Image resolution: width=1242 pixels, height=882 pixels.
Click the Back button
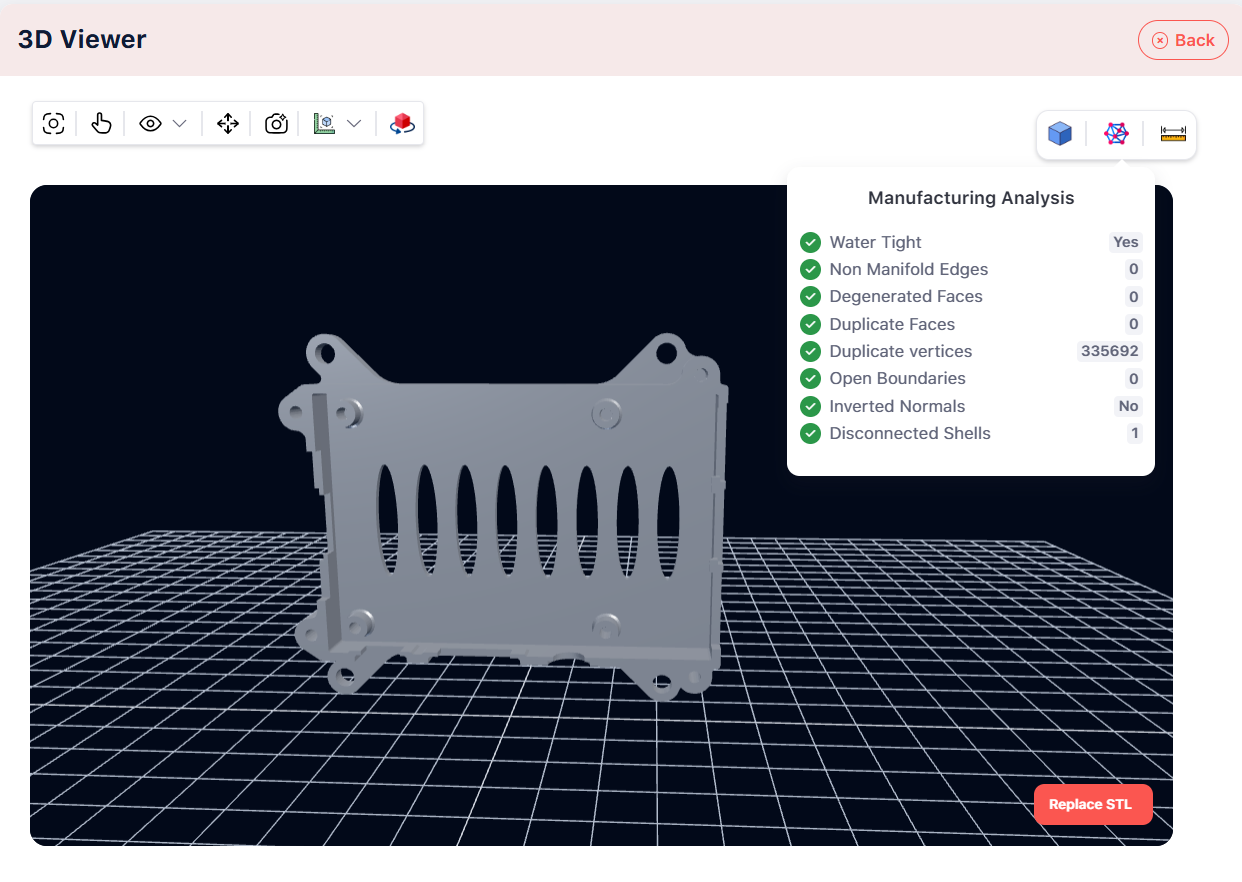[1183, 40]
